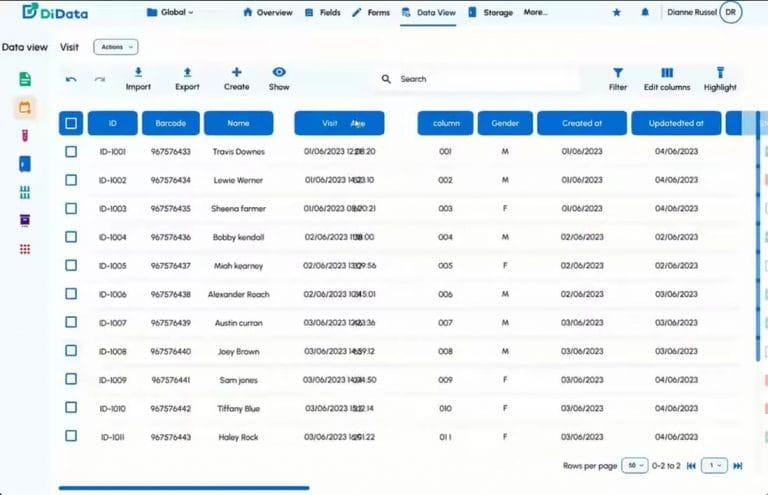Click the Import download icon
Viewport: 768px width, 495px height.
[138, 72]
